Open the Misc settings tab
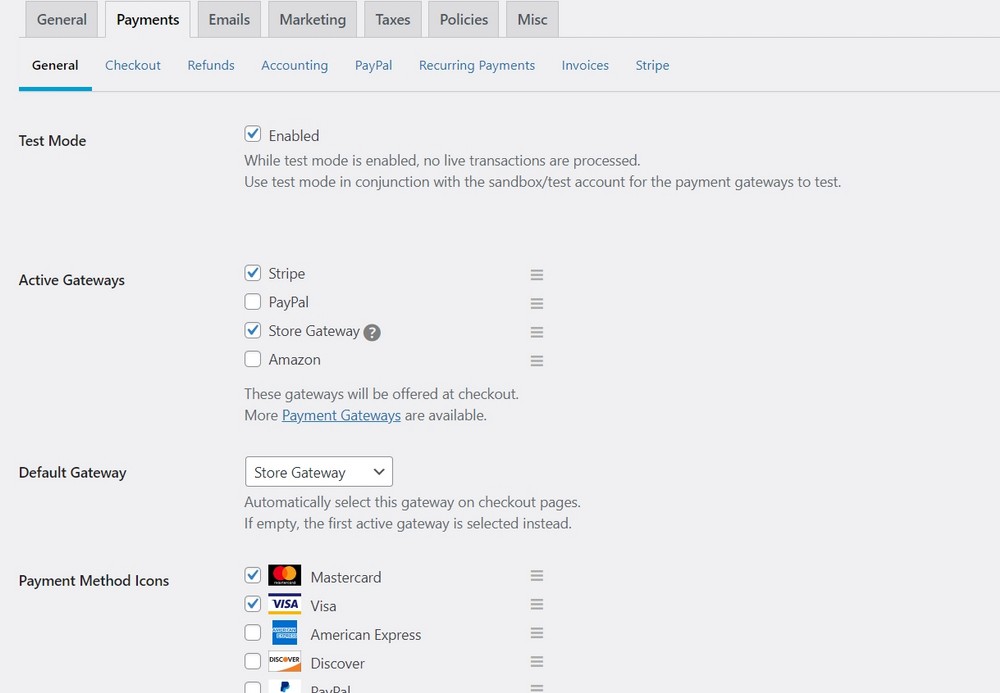This screenshot has width=1000, height=693. [x=533, y=19]
